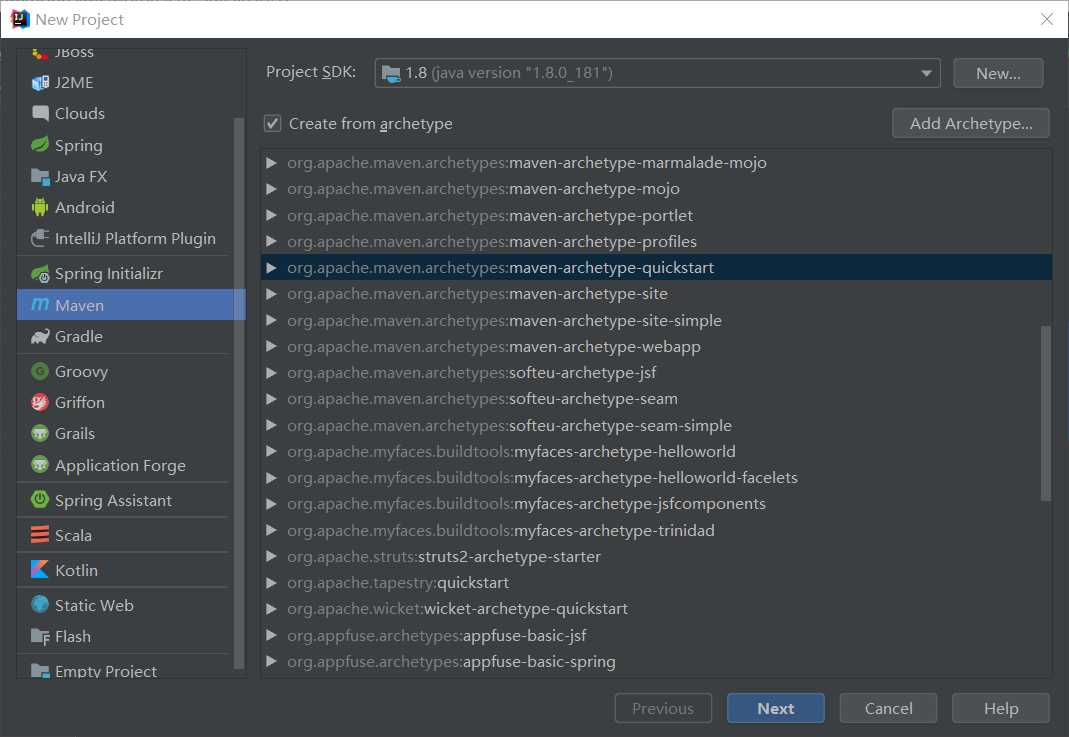Click the Grails icon
Image resolution: width=1069 pixels, height=737 pixels.
(40, 434)
